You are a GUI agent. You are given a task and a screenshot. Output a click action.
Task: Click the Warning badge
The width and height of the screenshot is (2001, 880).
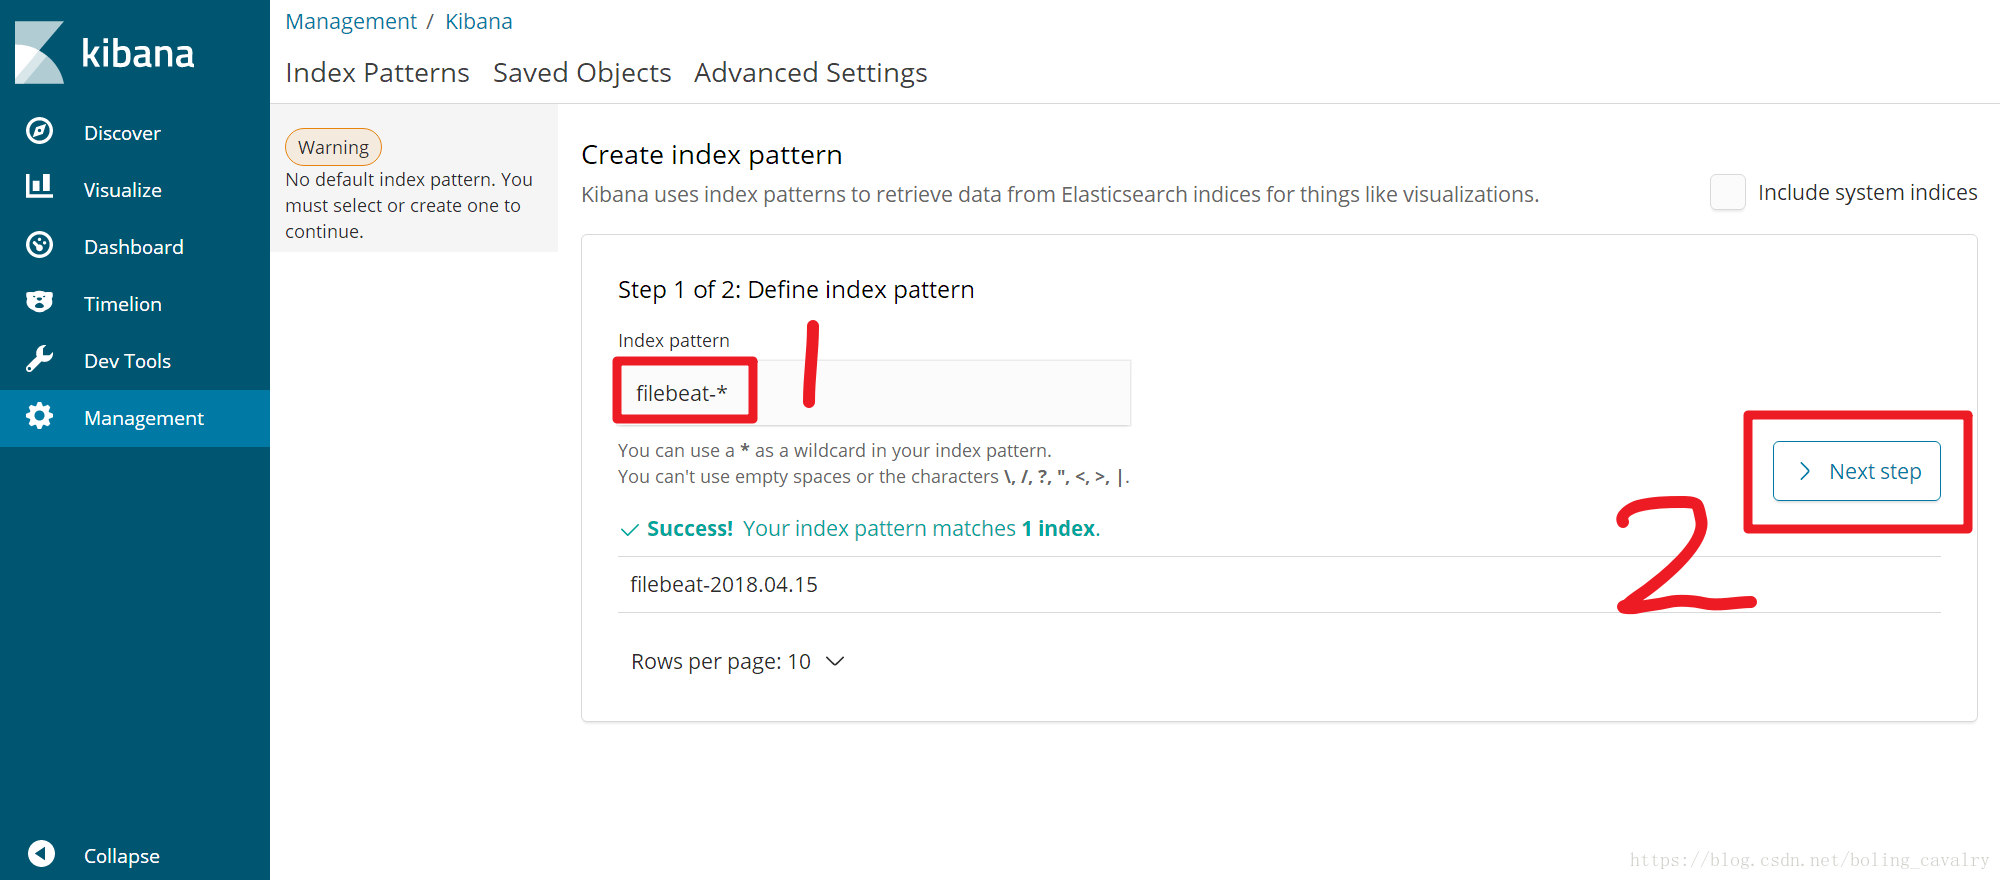point(333,147)
